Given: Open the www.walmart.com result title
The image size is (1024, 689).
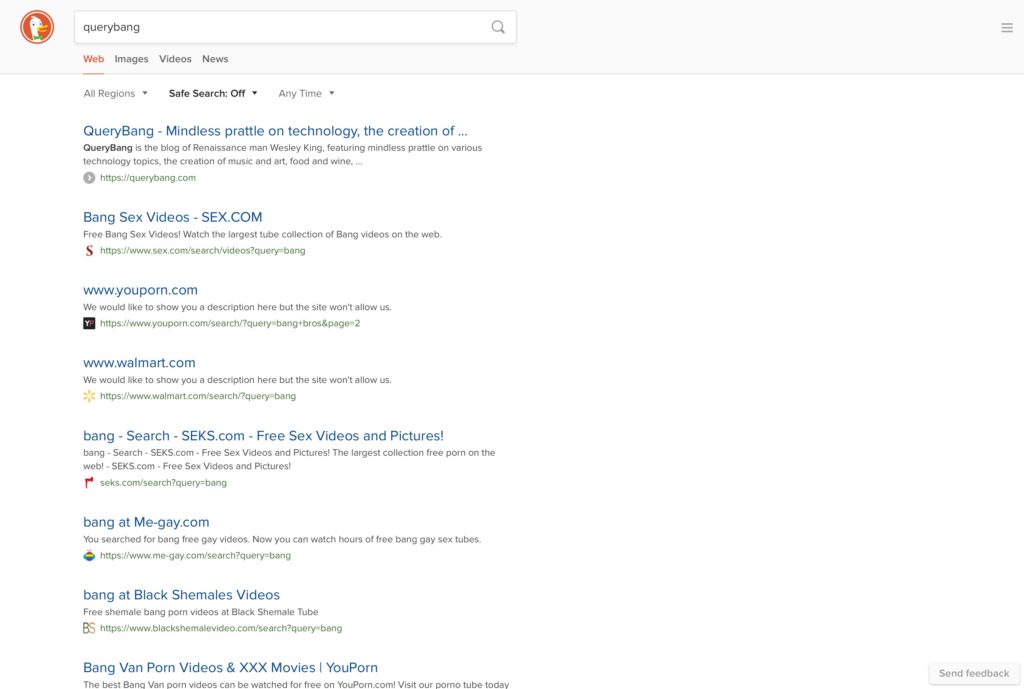Looking at the screenshot, I should click(x=139, y=362).
